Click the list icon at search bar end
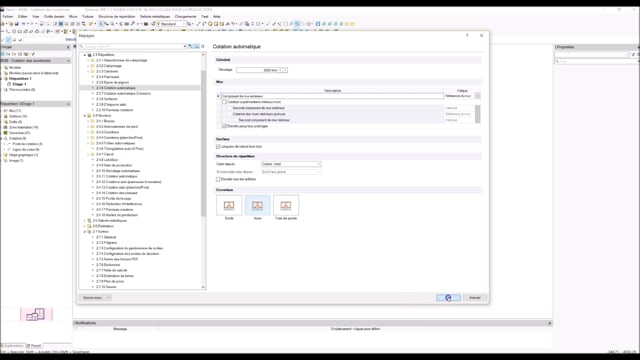 click(x=203, y=47)
